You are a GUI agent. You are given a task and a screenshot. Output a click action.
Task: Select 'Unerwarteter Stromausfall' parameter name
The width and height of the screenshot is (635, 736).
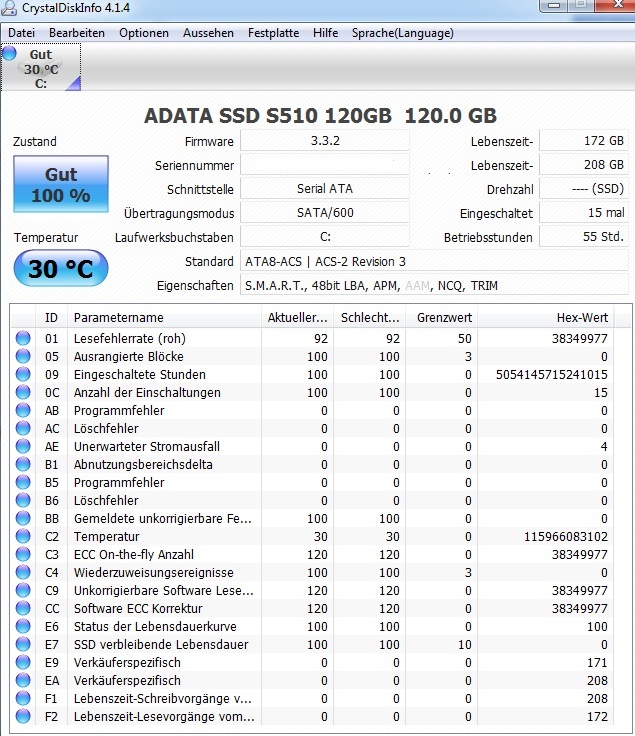click(x=147, y=446)
